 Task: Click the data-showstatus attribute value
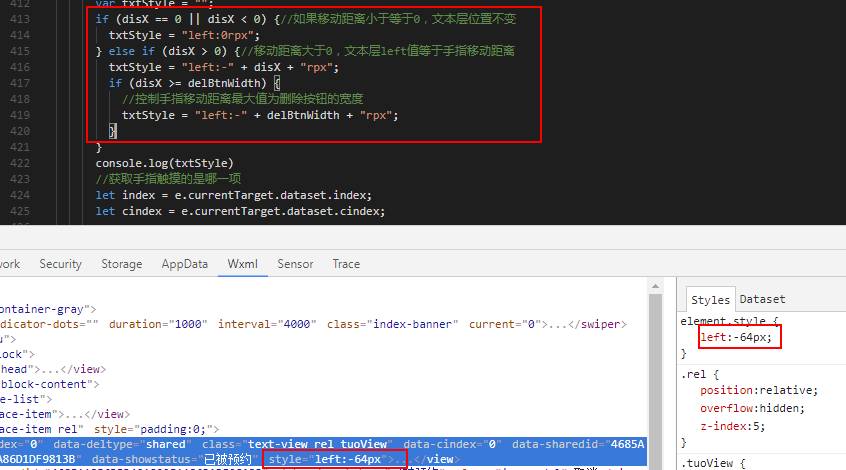[228, 459]
